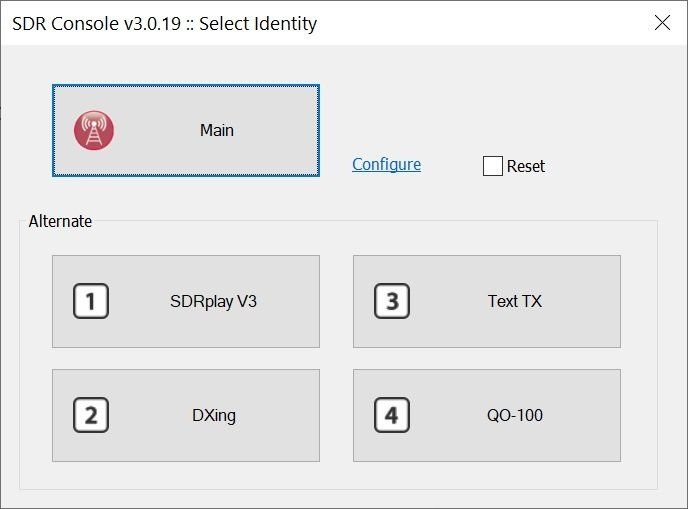The image size is (688, 509).
Task: Click the "SDRplay V3" text label
Action: [213, 301]
